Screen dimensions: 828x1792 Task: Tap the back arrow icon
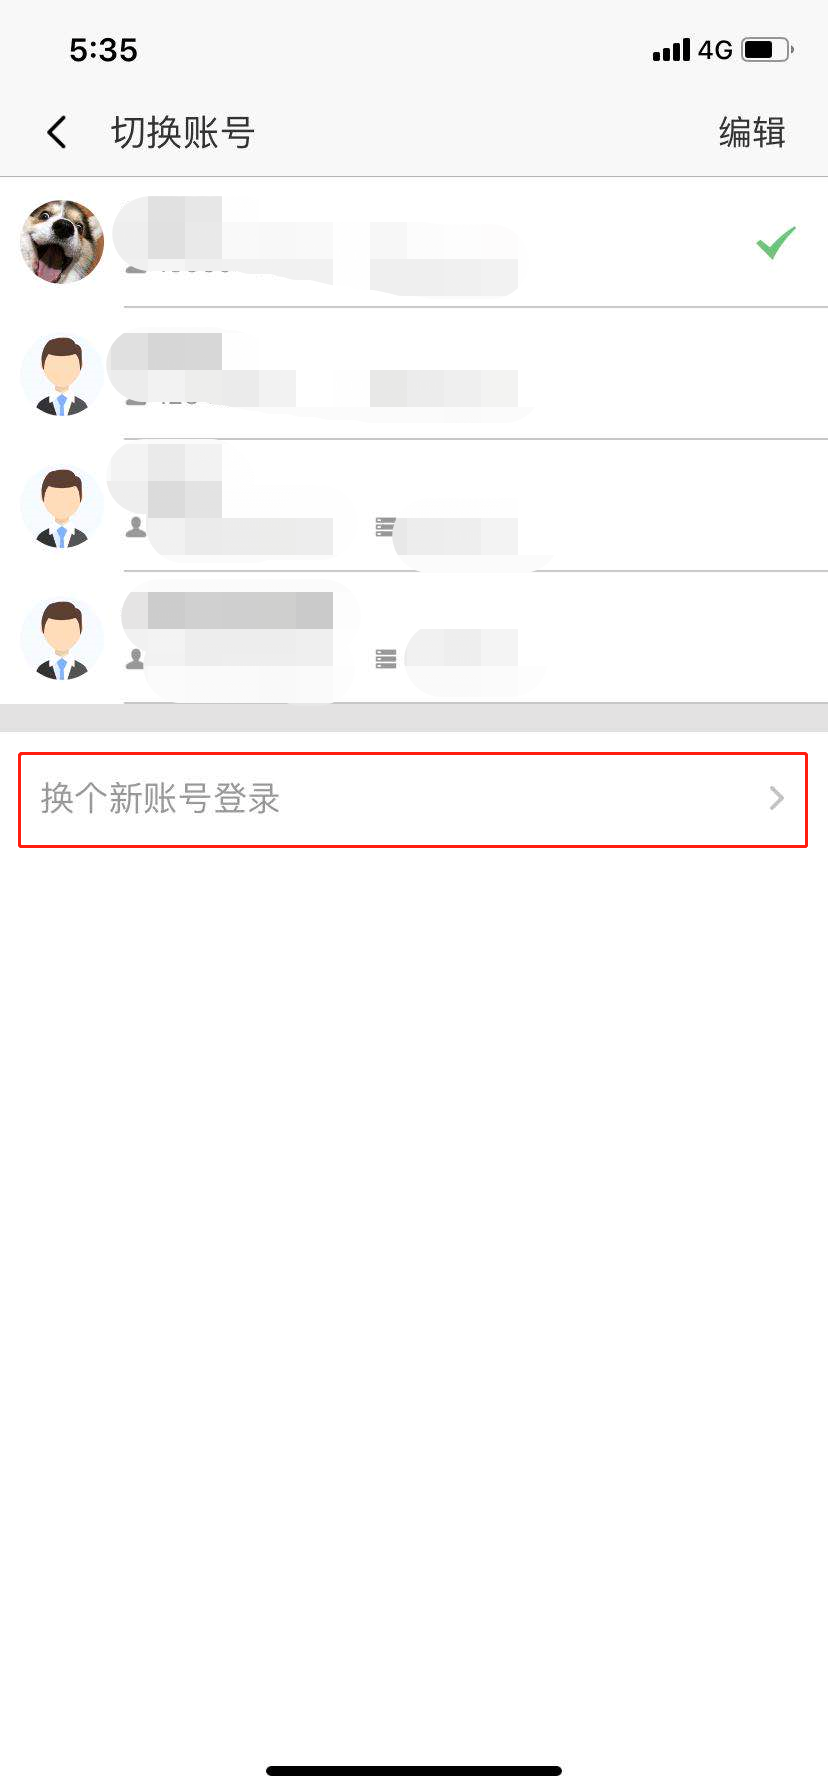coord(57,132)
